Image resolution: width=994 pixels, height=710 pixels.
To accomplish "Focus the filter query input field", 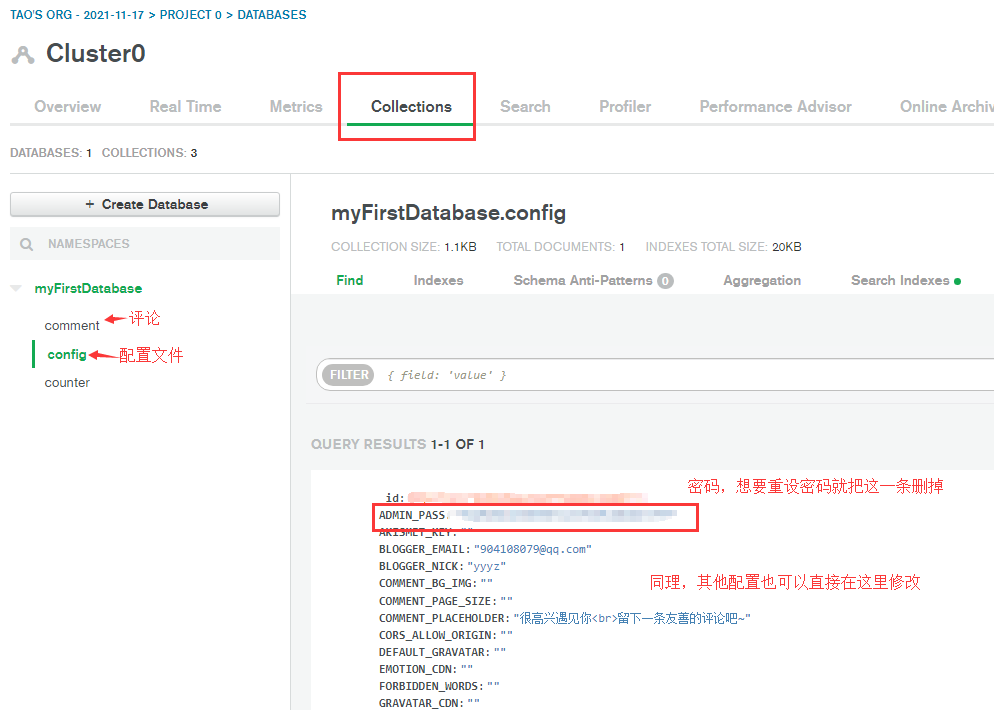I will tap(685, 375).
